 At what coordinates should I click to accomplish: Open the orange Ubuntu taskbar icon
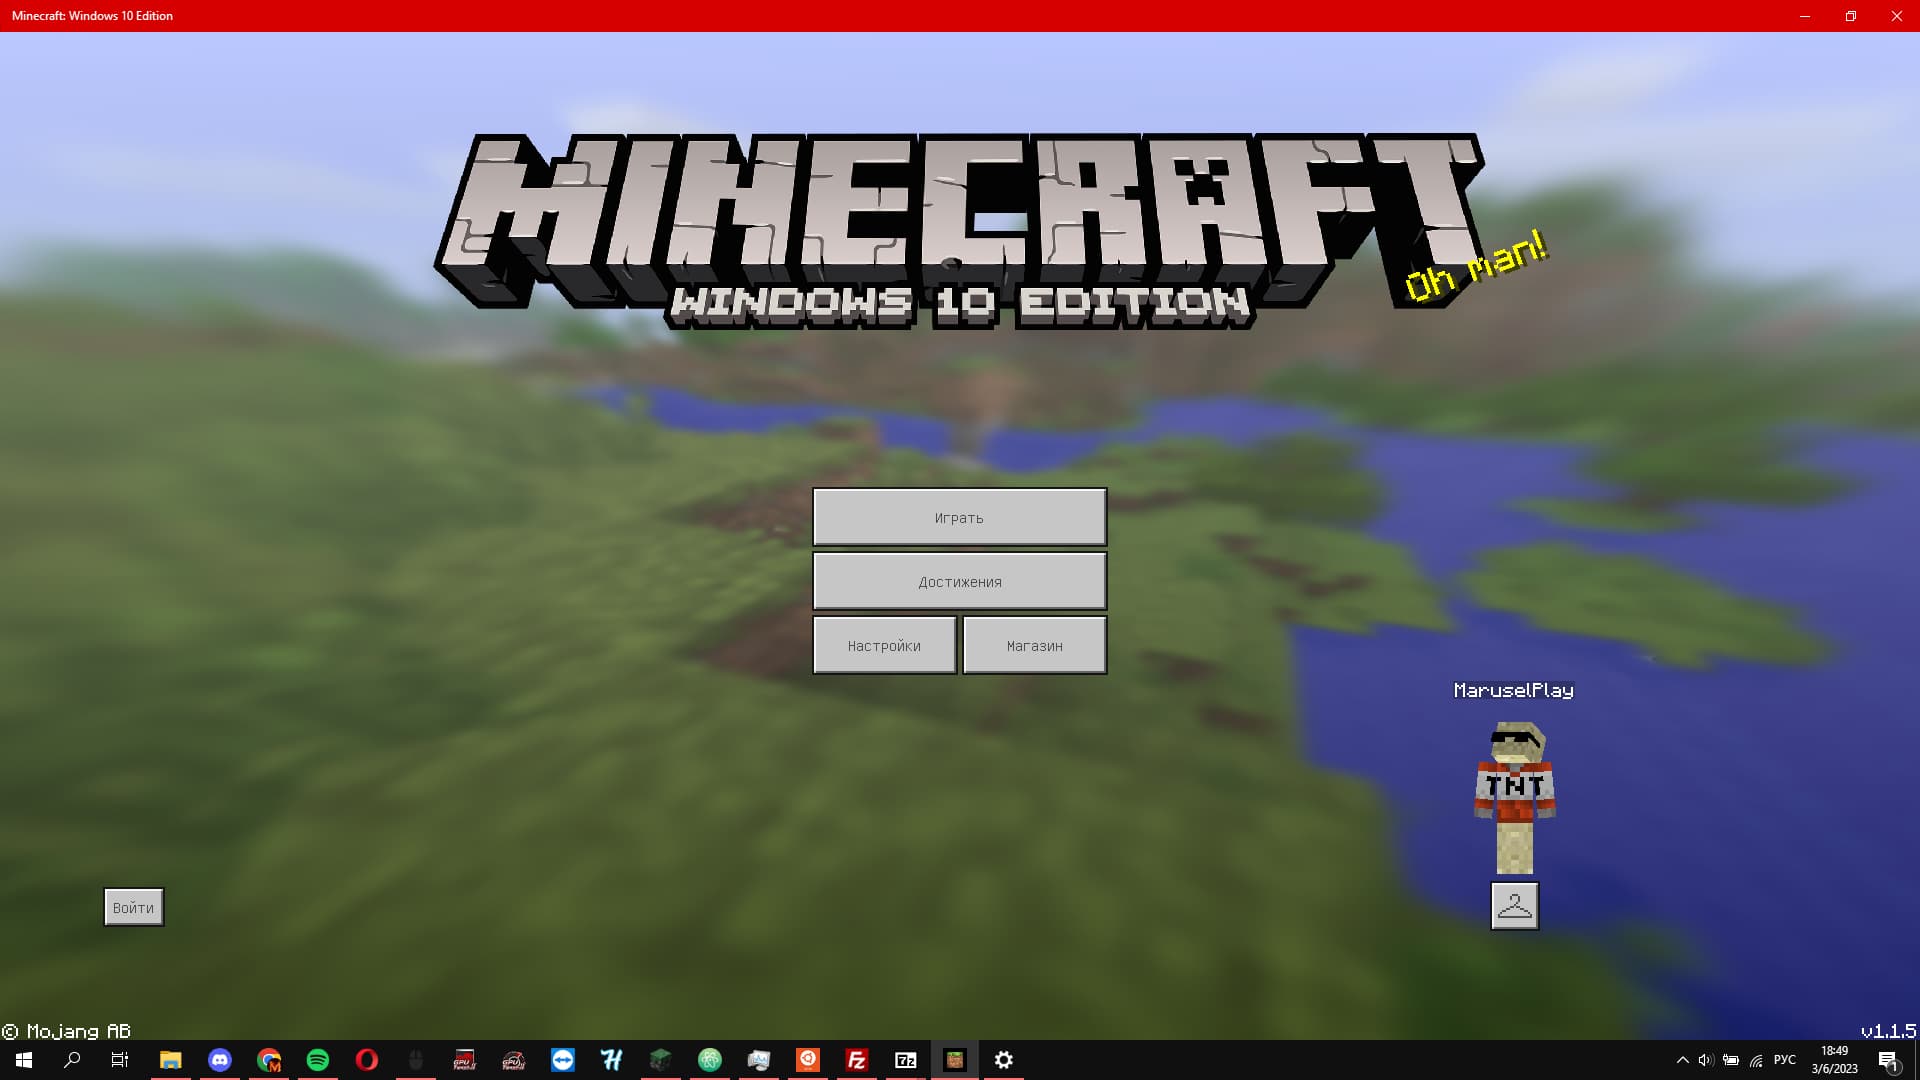point(808,1060)
